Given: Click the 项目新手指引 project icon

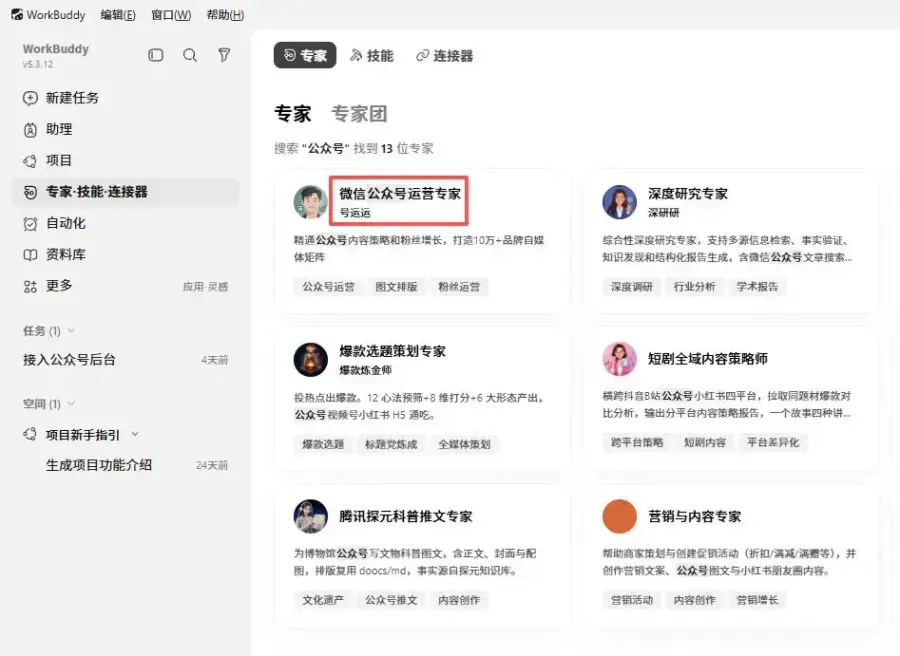Looking at the screenshot, I should [30, 434].
